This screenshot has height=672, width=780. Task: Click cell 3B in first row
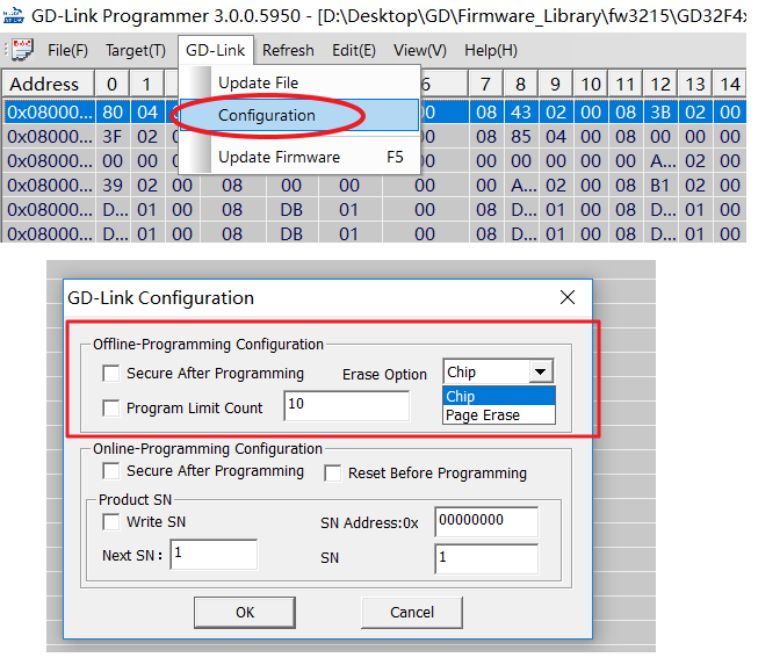tap(660, 112)
